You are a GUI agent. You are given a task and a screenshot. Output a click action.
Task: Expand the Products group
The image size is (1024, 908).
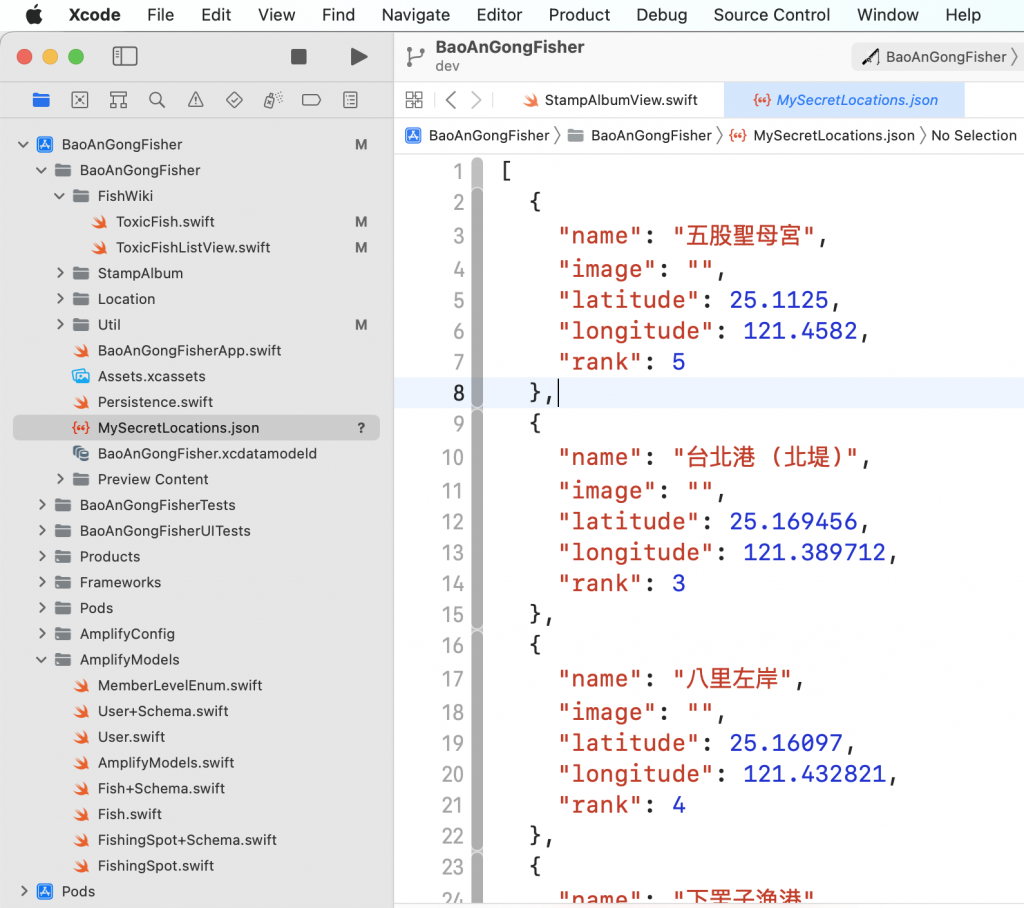(42, 557)
